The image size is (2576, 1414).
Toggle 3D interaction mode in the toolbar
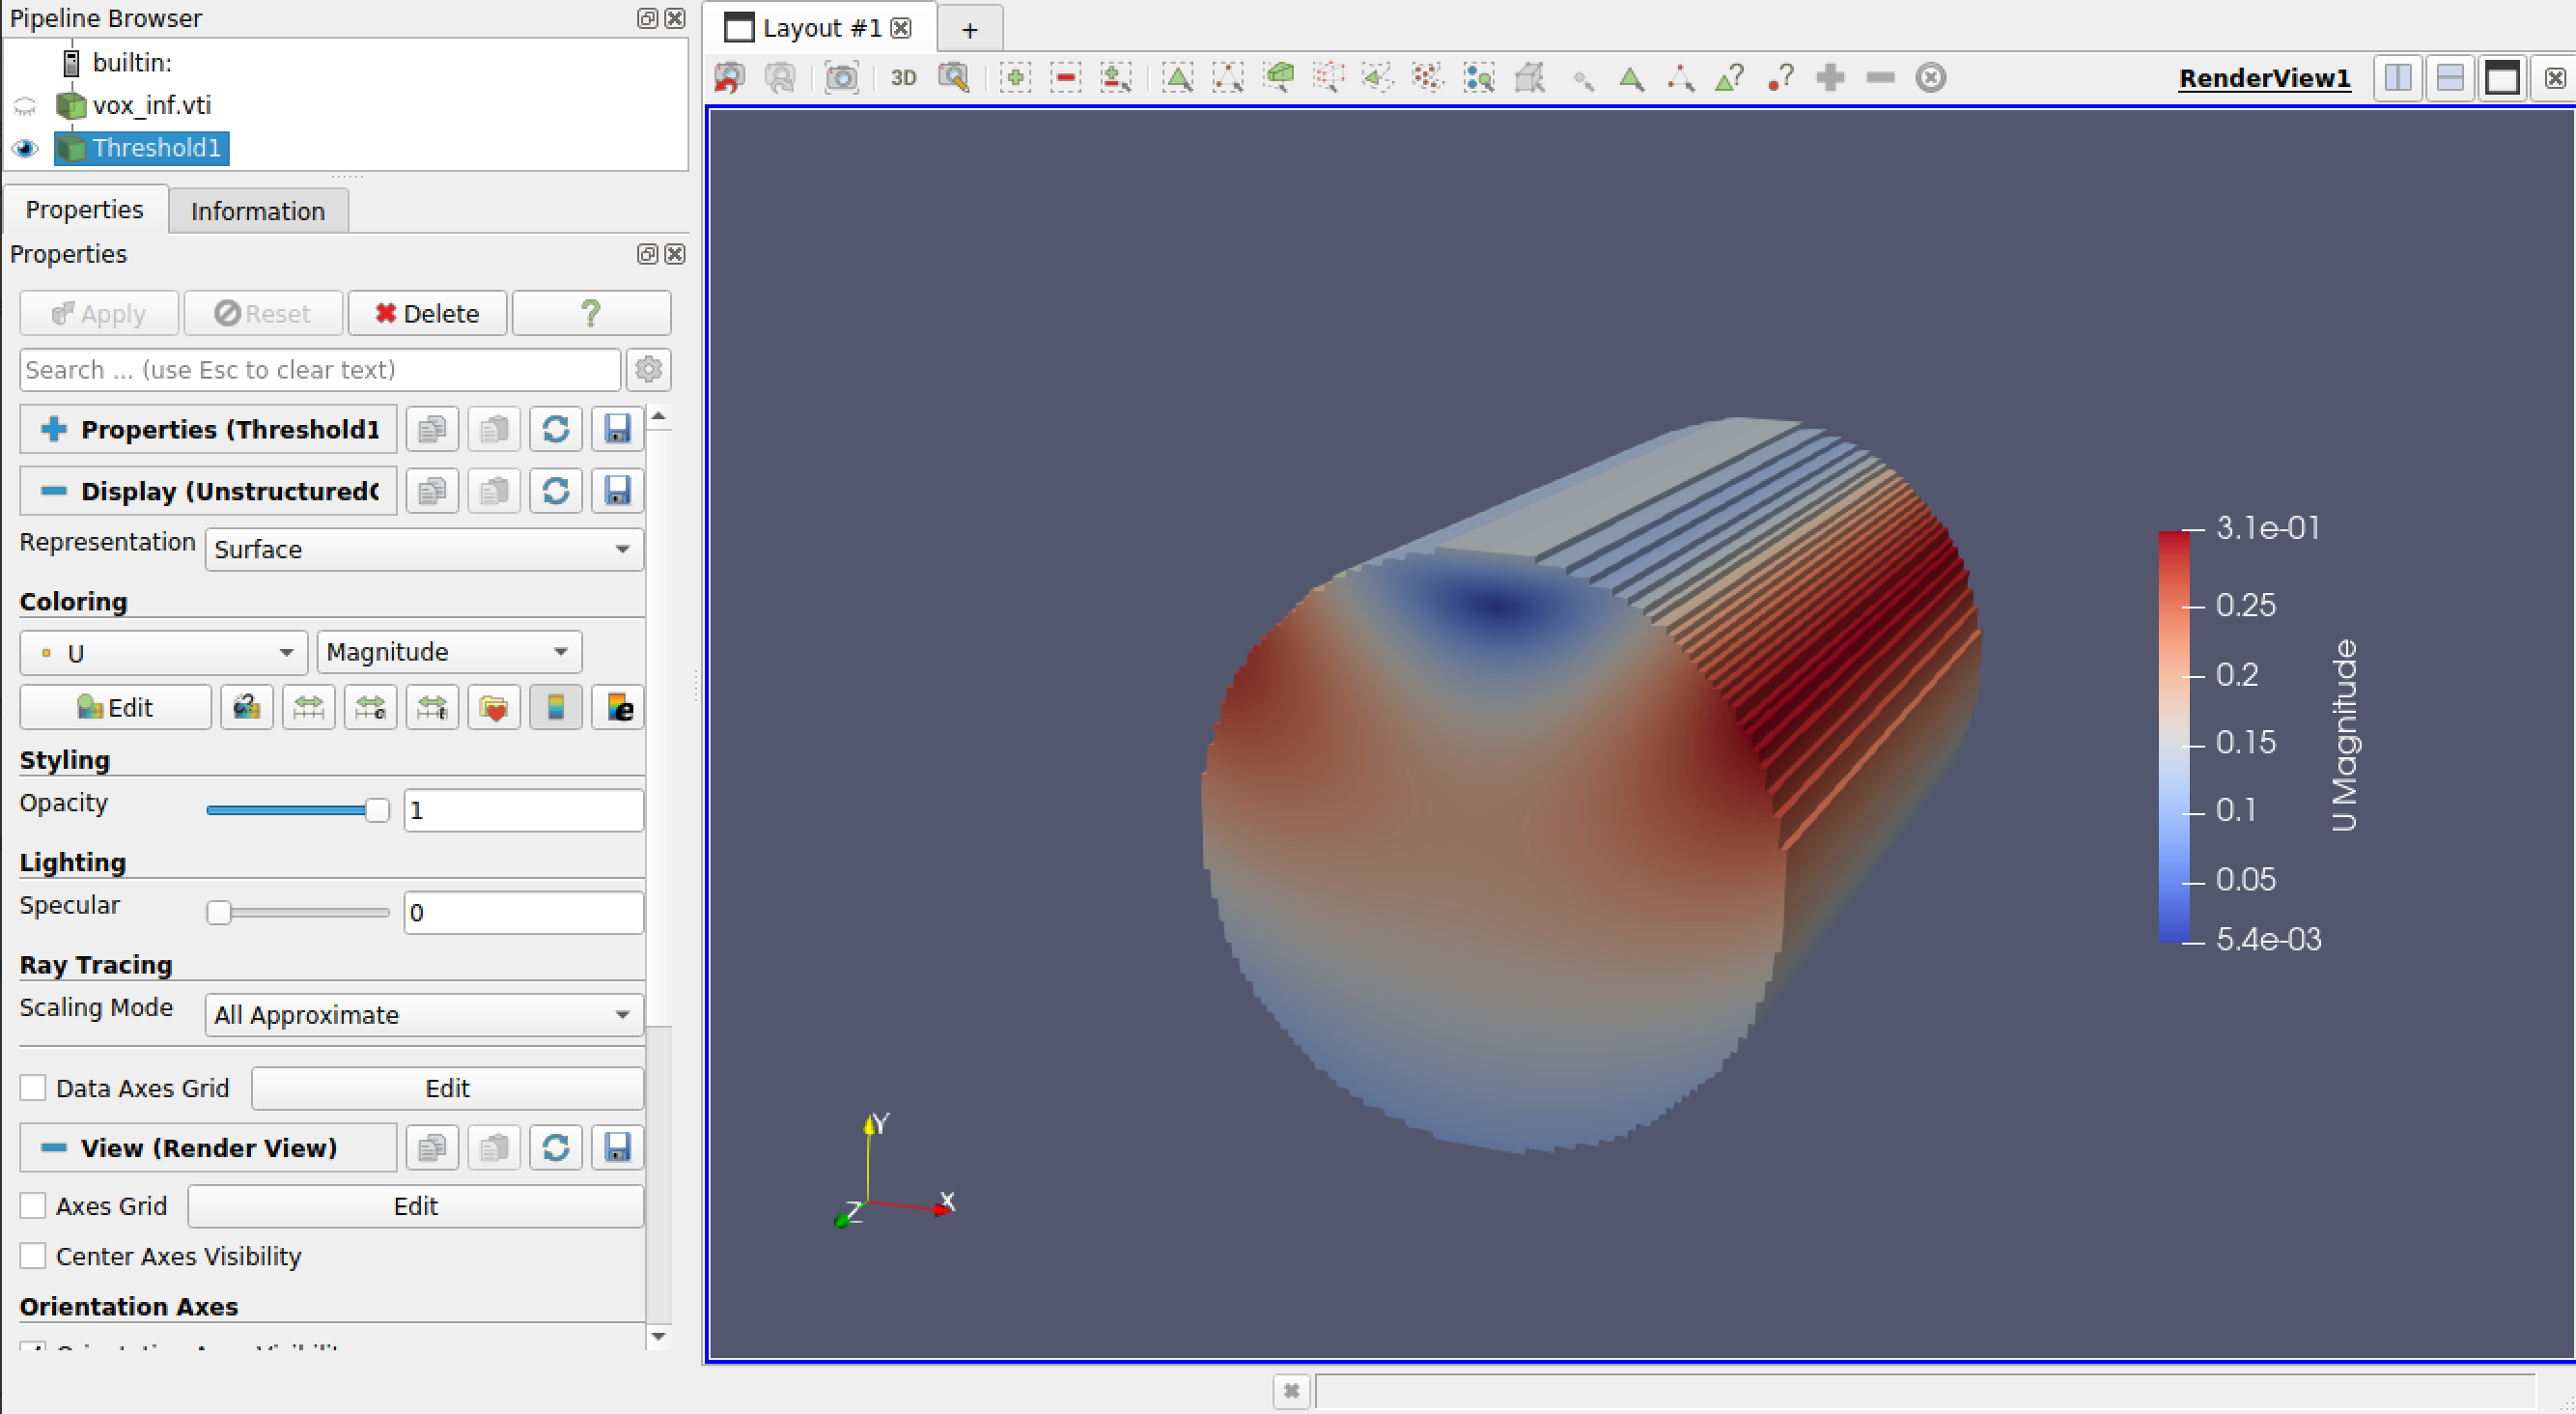tap(903, 77)
